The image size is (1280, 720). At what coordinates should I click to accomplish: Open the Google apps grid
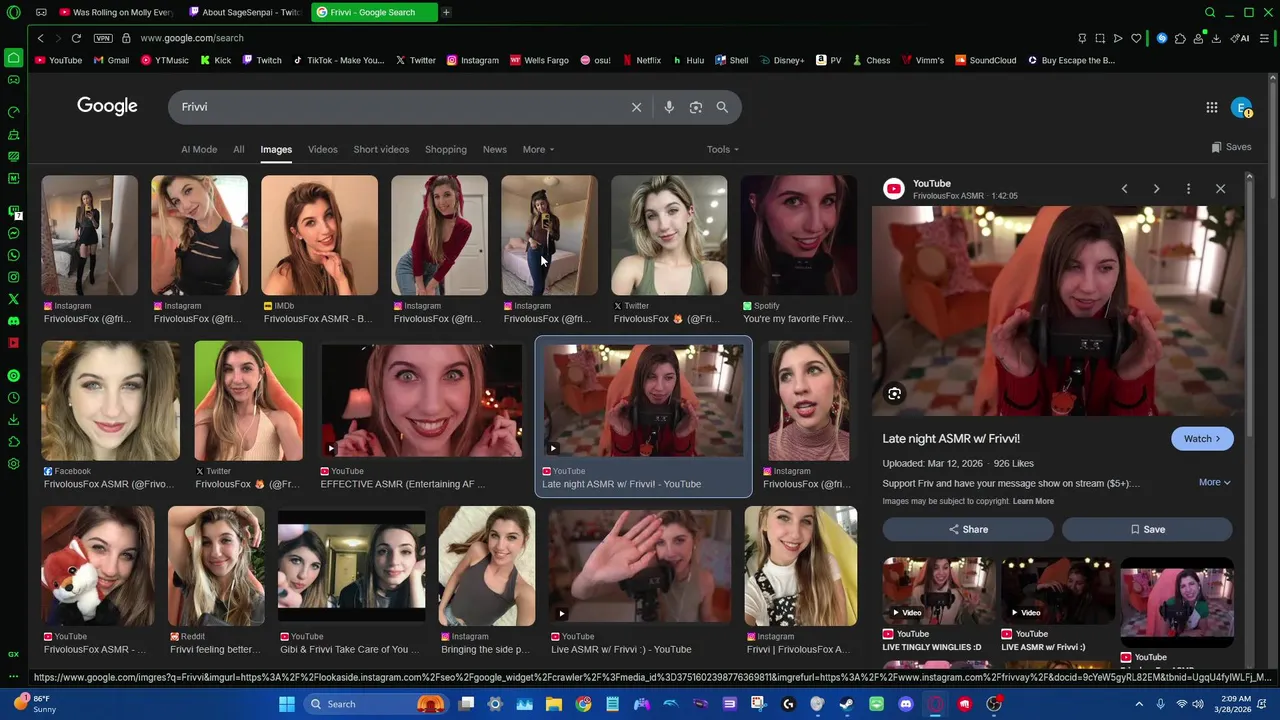click(1211, 107)
